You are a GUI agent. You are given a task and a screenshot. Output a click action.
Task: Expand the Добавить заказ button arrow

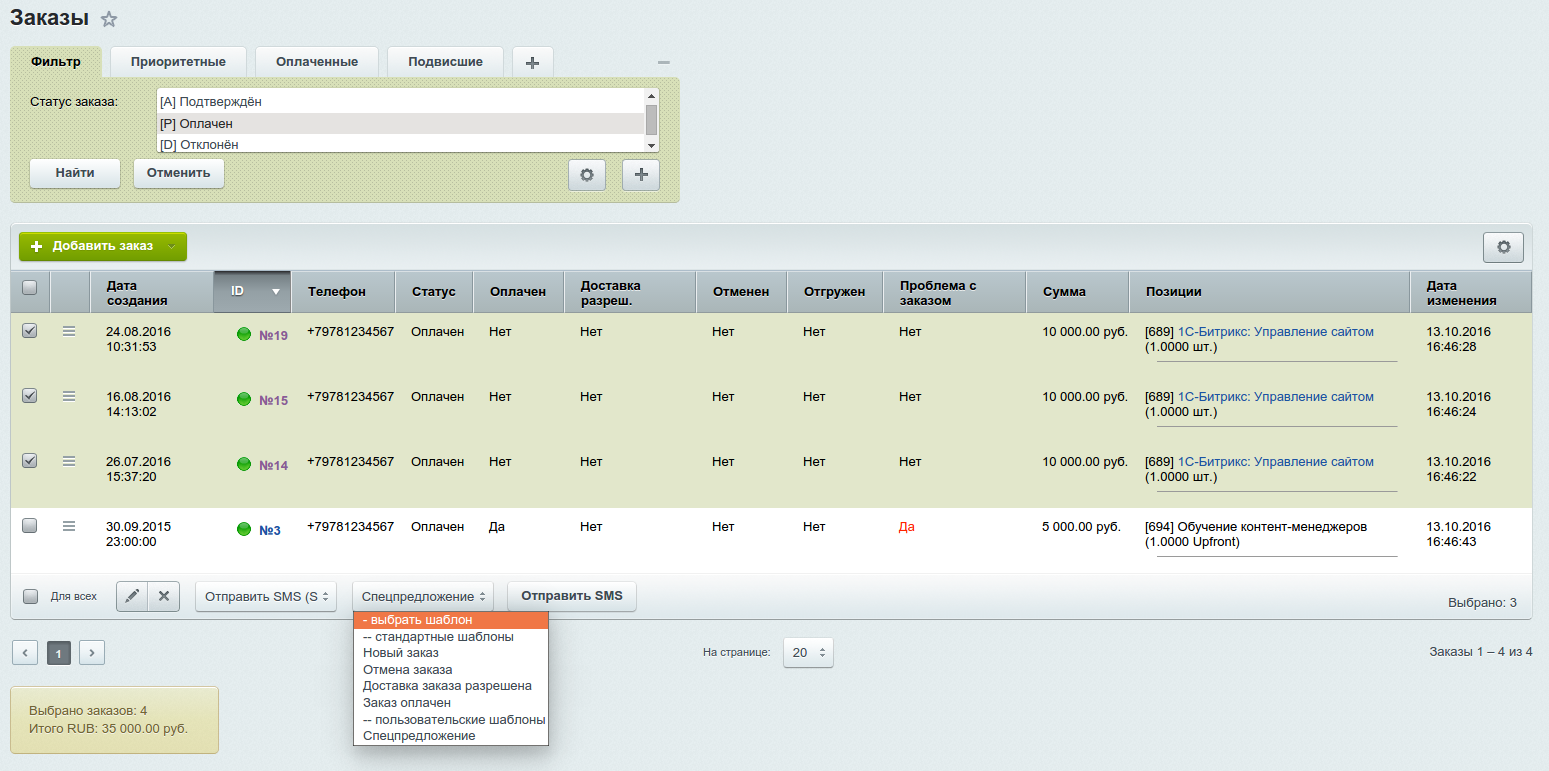point(172,246)
